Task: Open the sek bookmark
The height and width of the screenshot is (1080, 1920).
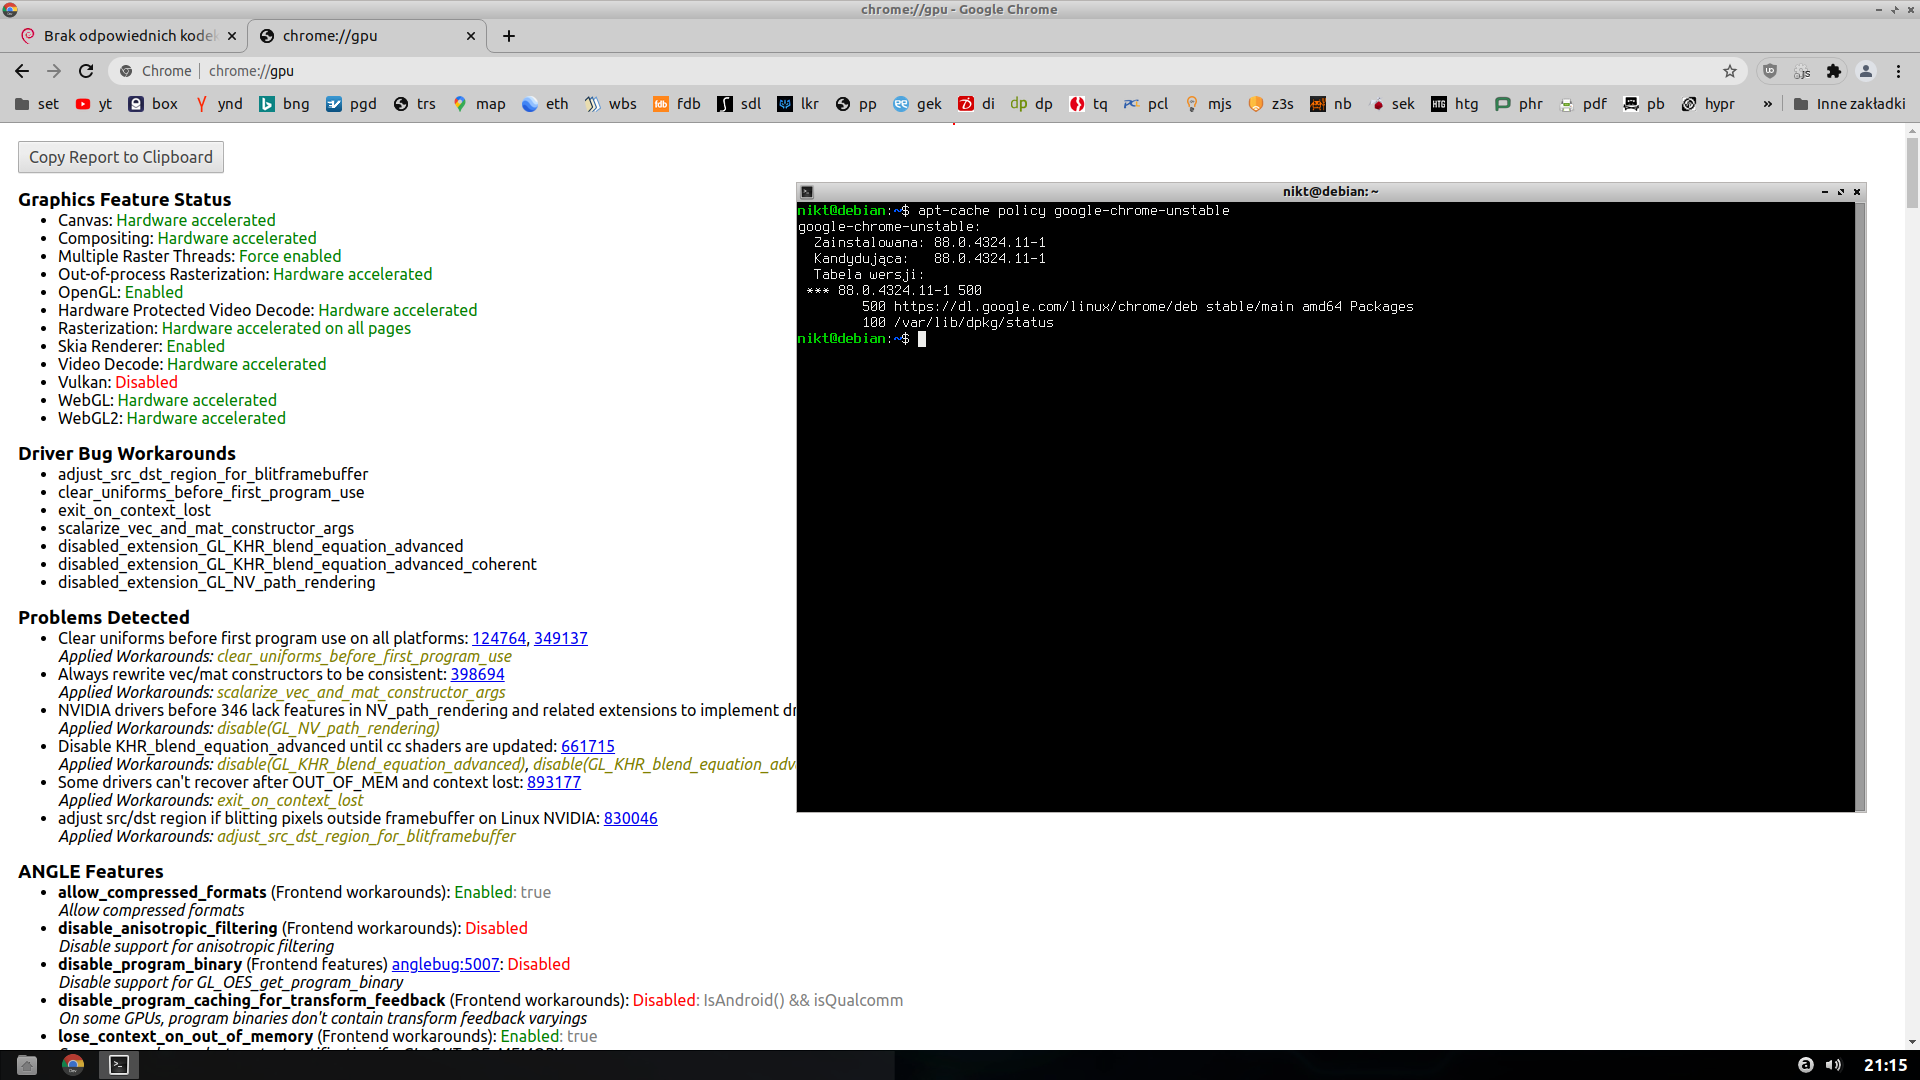Action: pyautogui.click(x=1392, y=104)
